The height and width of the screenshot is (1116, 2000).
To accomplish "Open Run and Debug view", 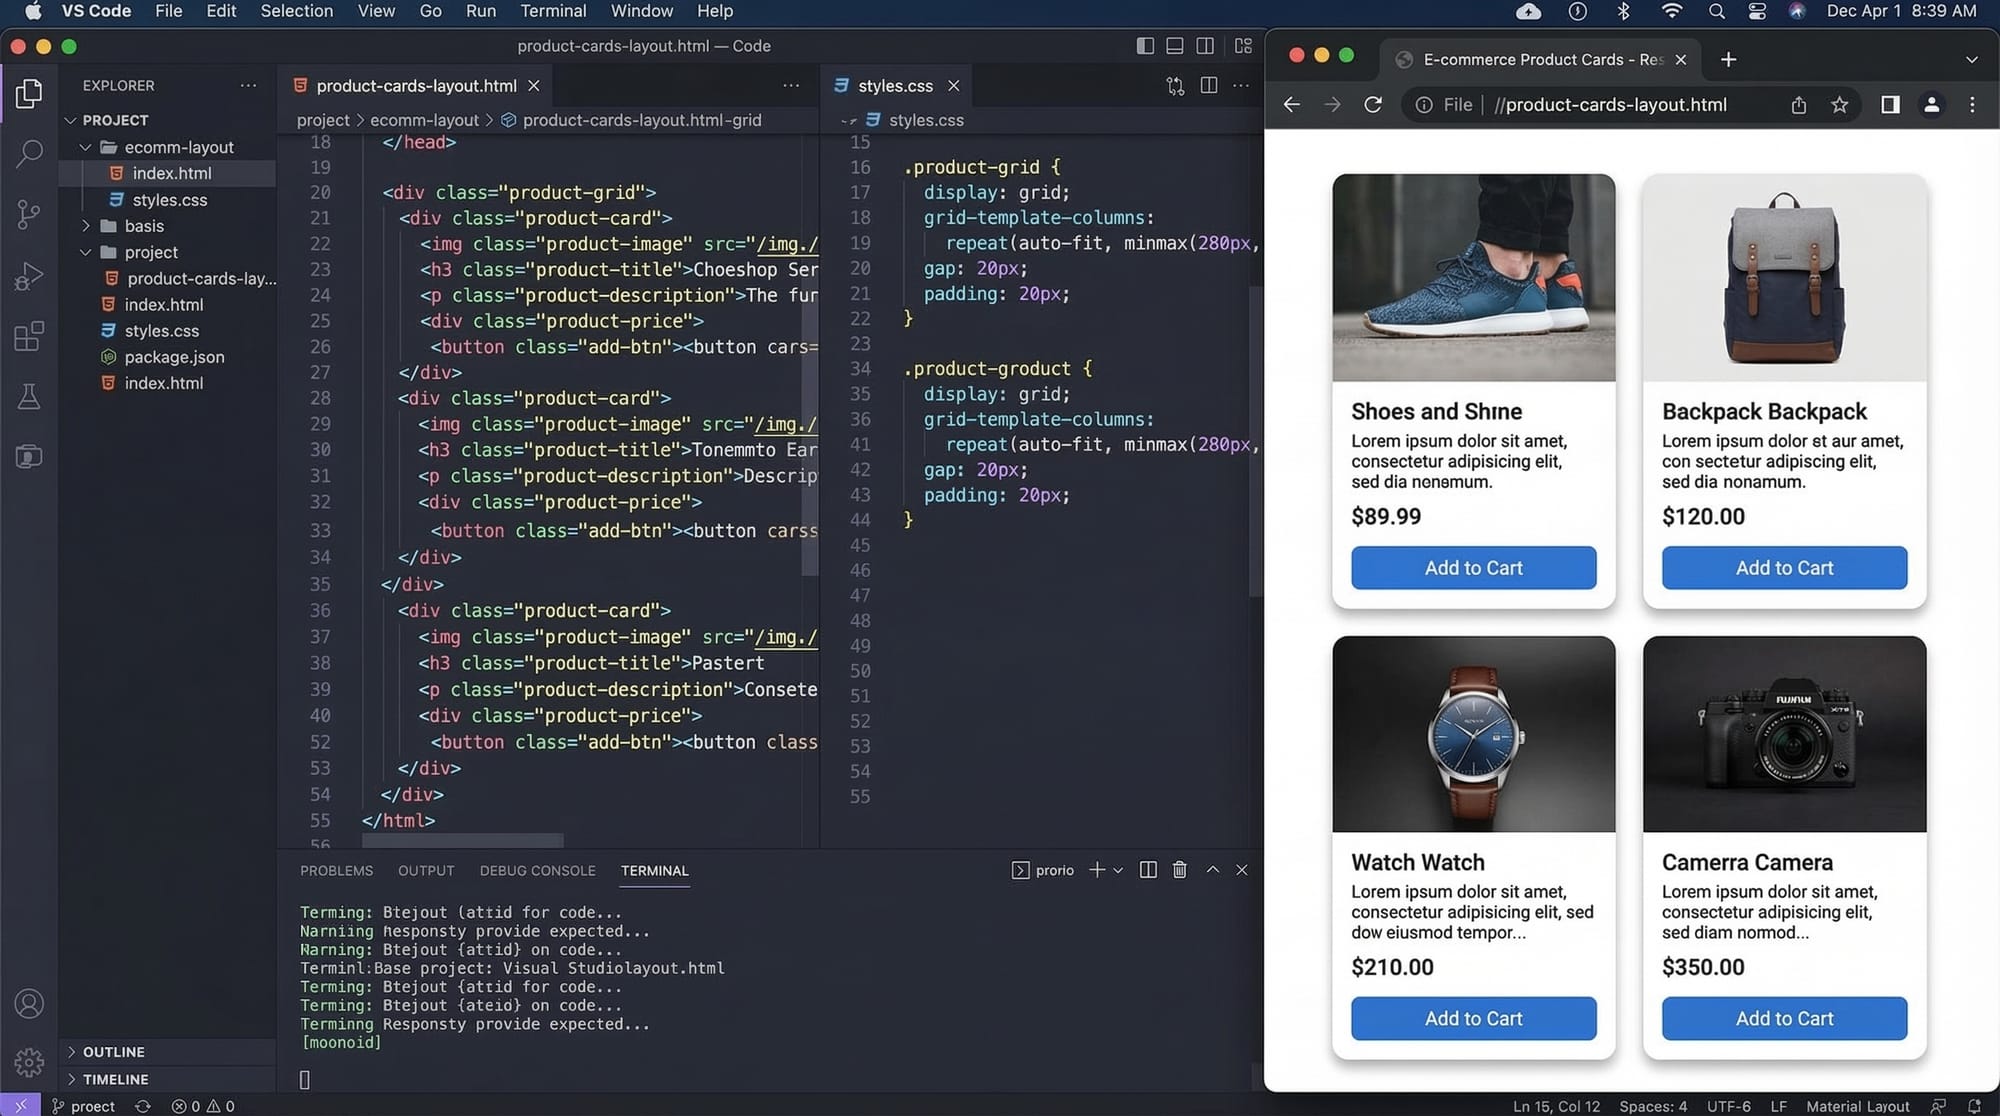I will tap(29, 275).
